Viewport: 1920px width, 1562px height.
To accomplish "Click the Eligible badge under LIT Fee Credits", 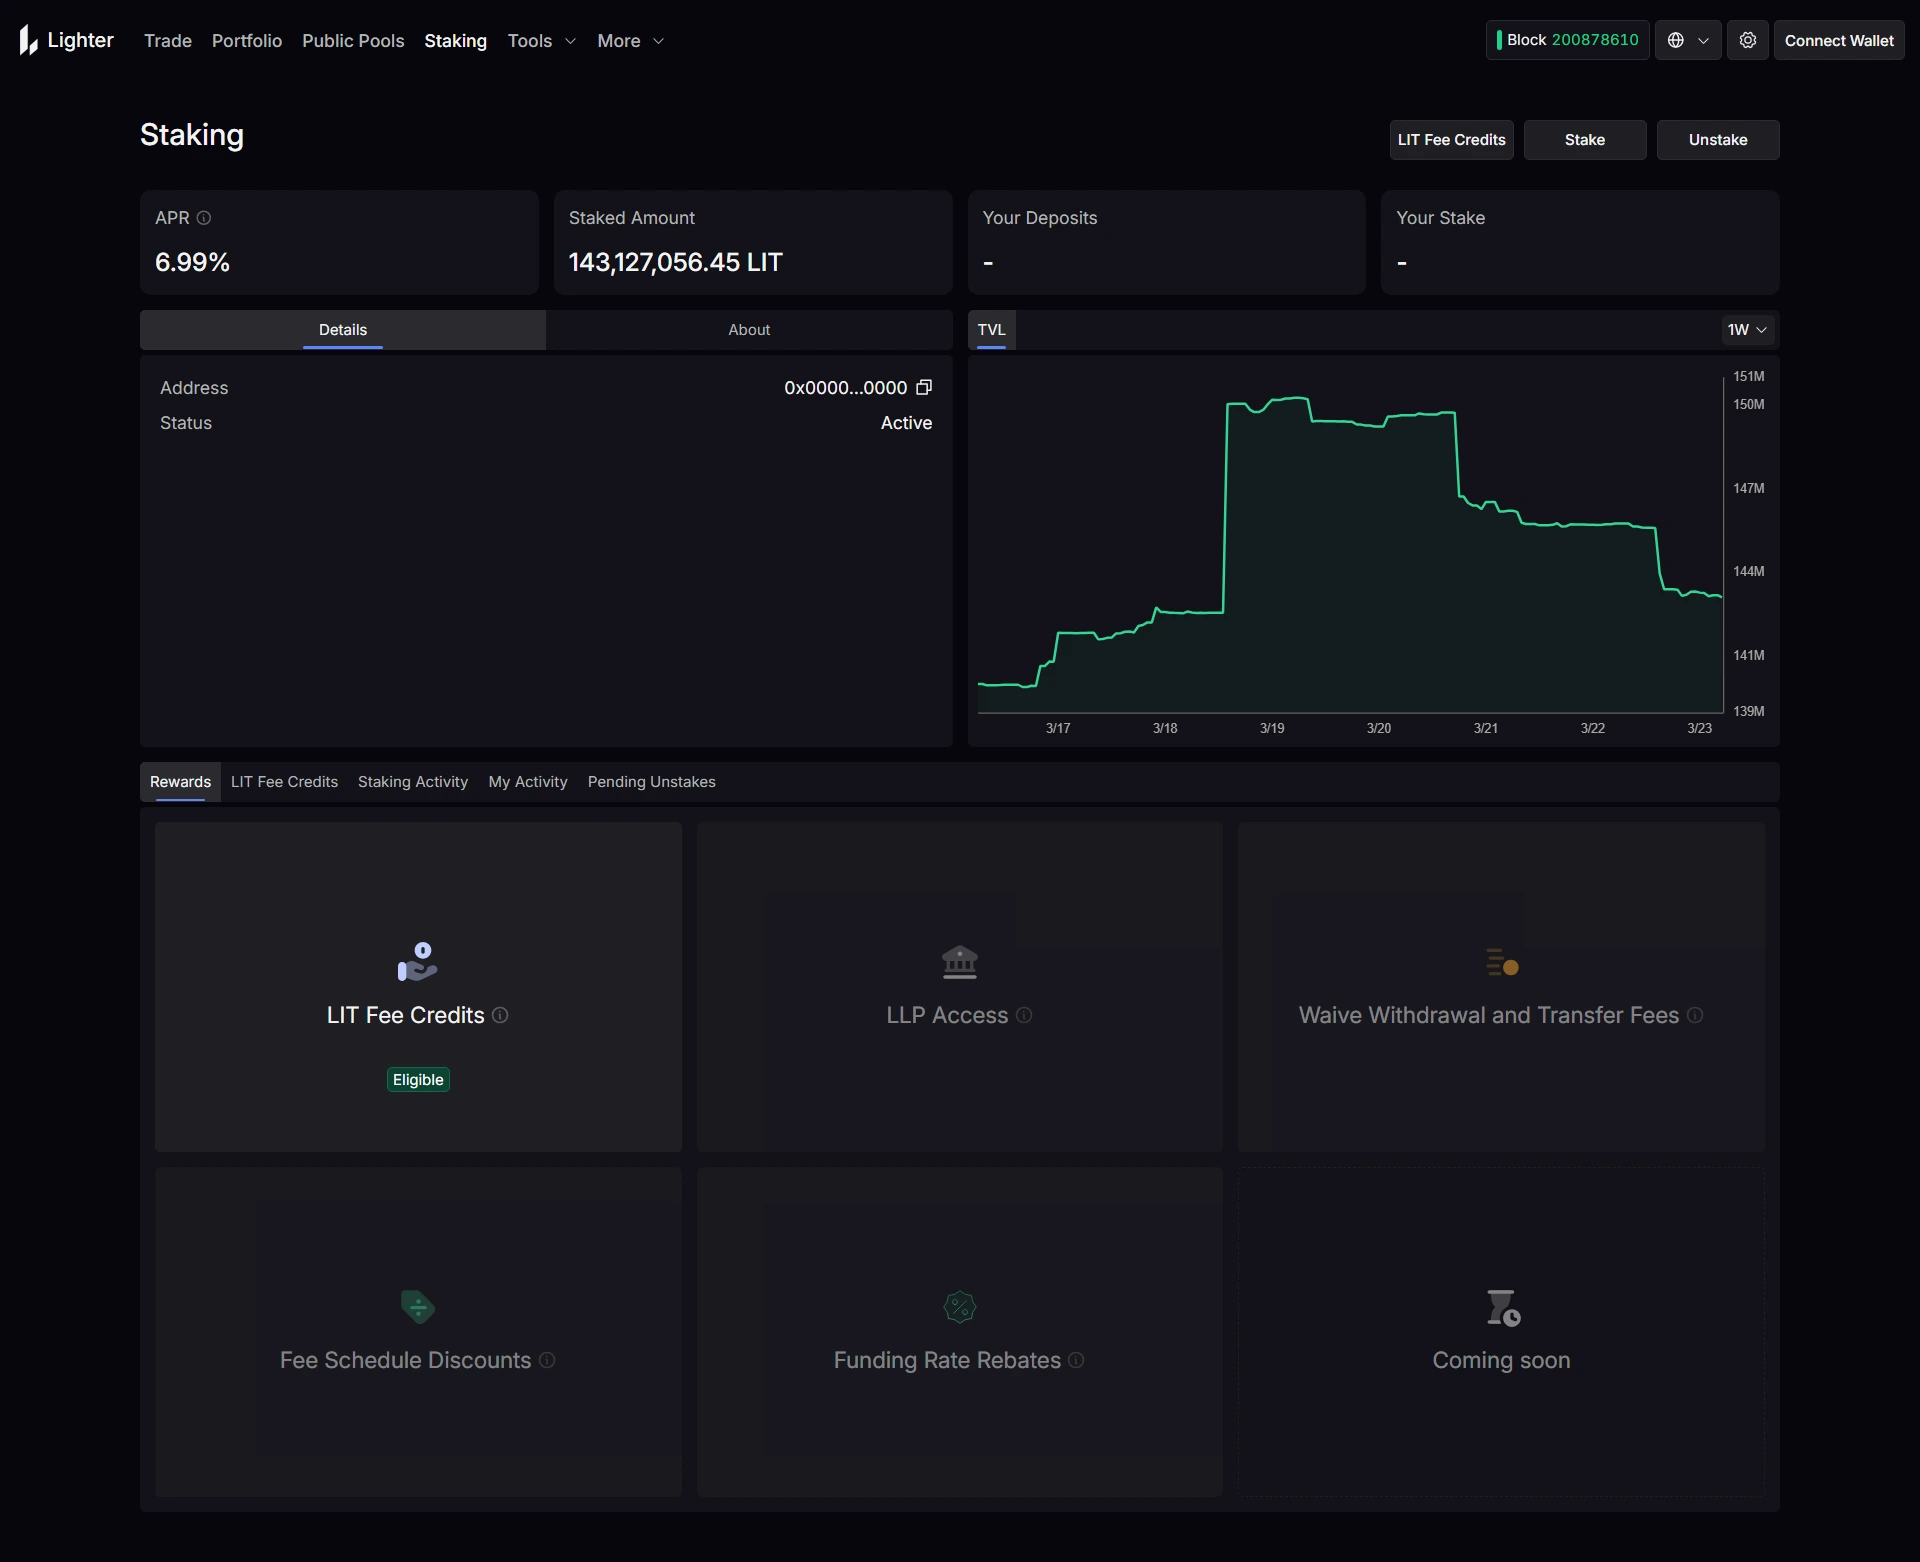I will (417, 1079).
